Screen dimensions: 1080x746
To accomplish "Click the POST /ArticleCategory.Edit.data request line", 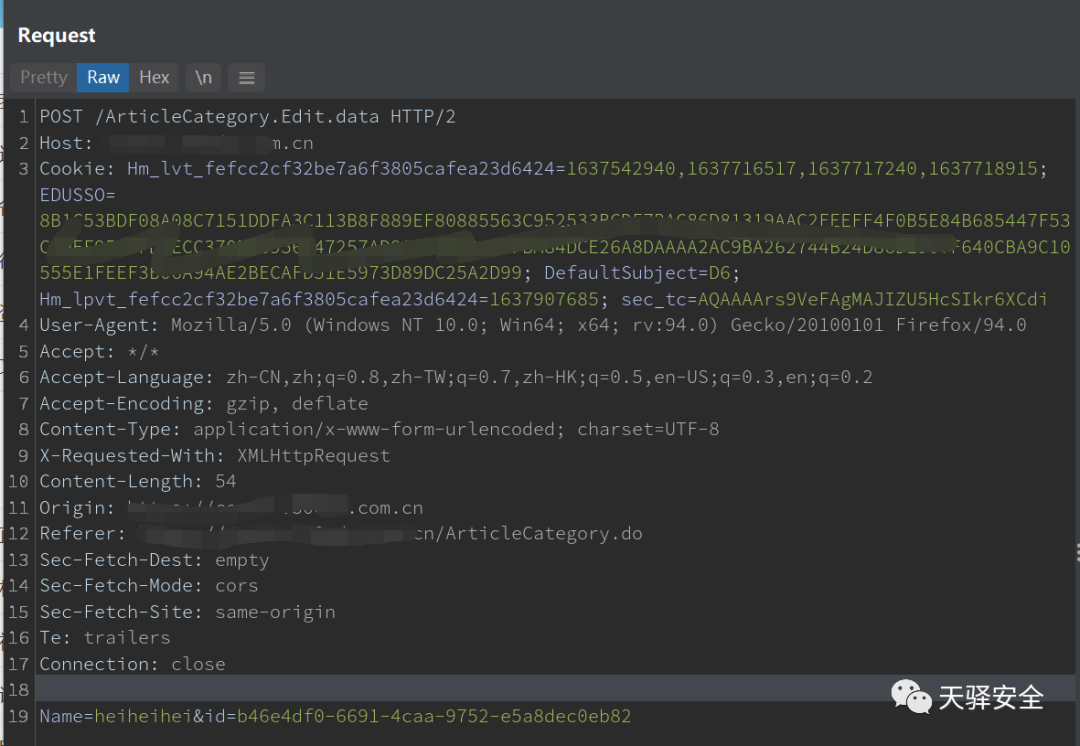I will pos(247,117).
